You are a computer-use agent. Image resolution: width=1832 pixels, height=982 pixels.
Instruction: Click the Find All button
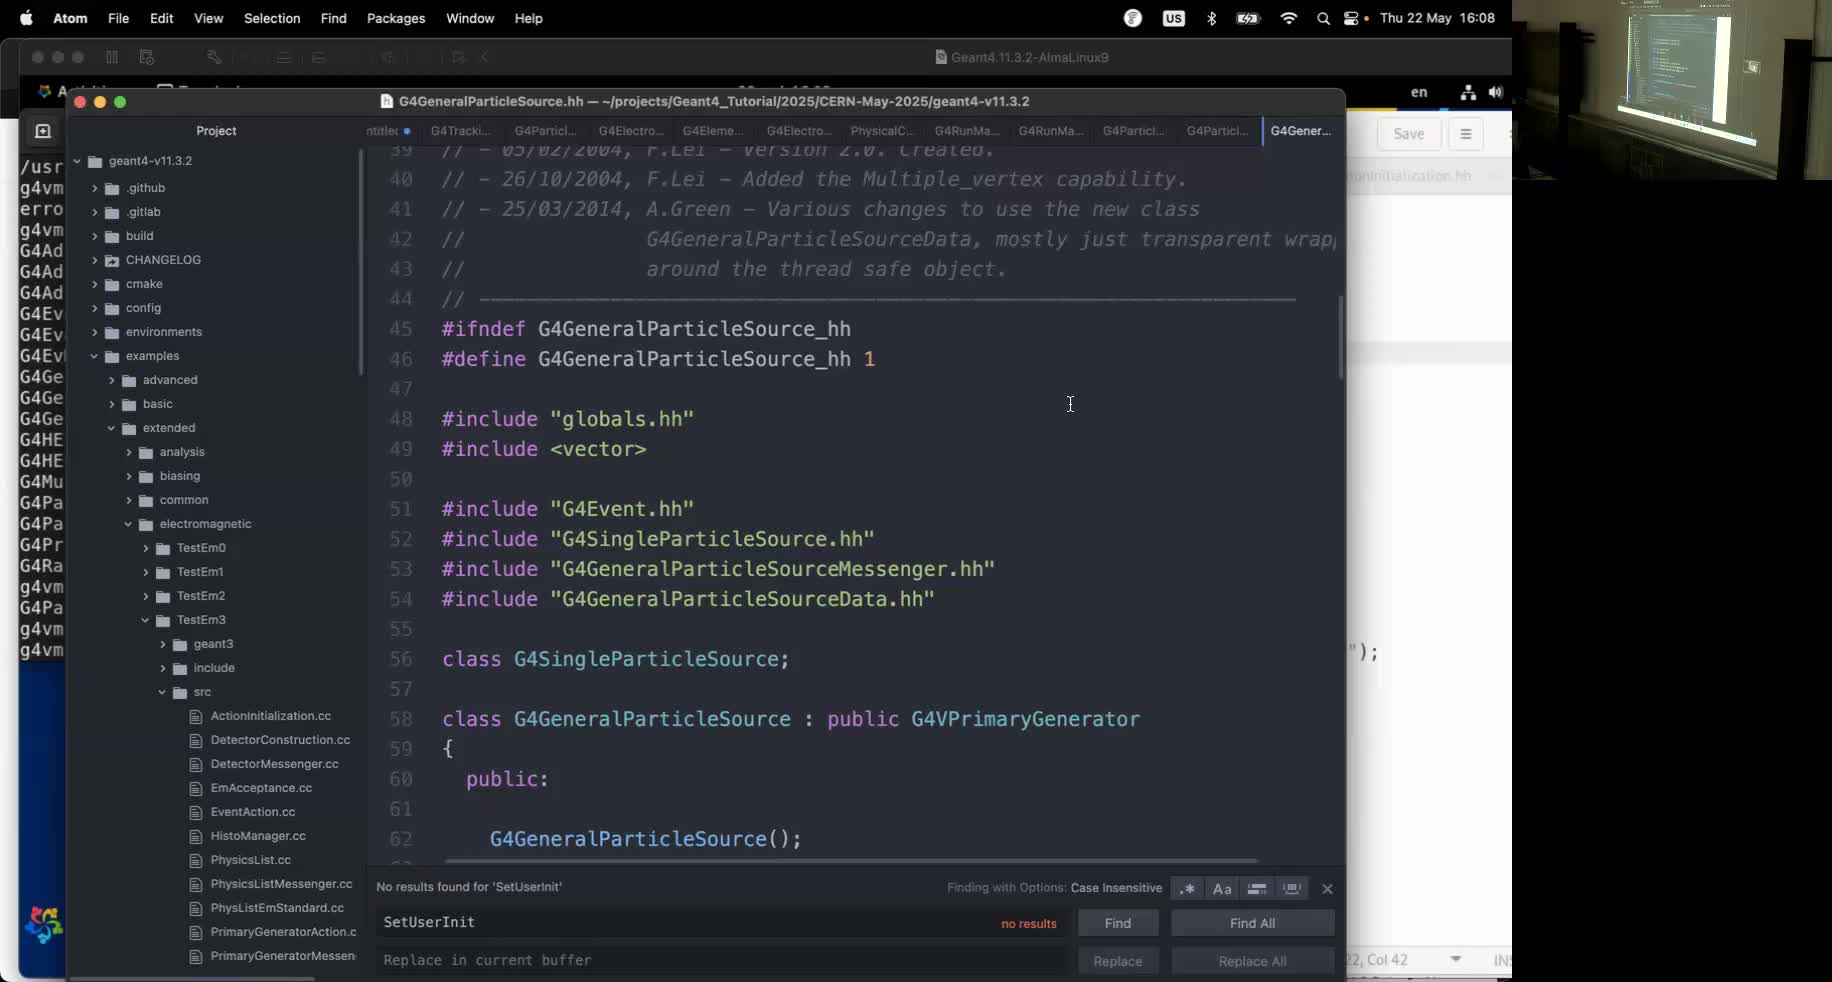(1252, 923)
